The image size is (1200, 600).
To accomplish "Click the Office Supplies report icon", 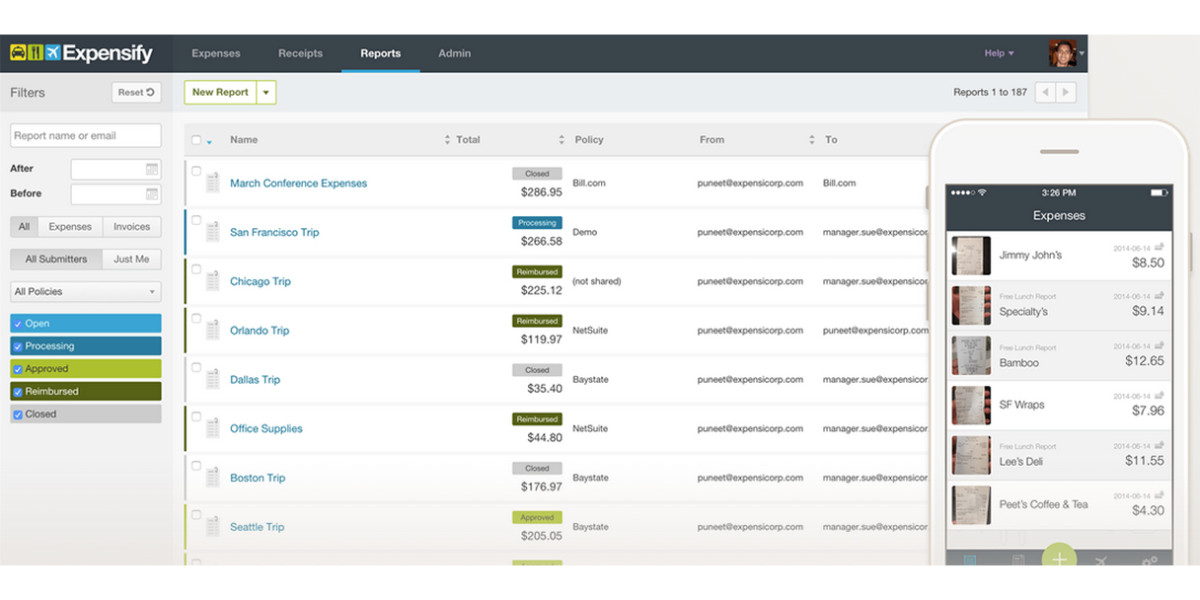I will [212, 428].
